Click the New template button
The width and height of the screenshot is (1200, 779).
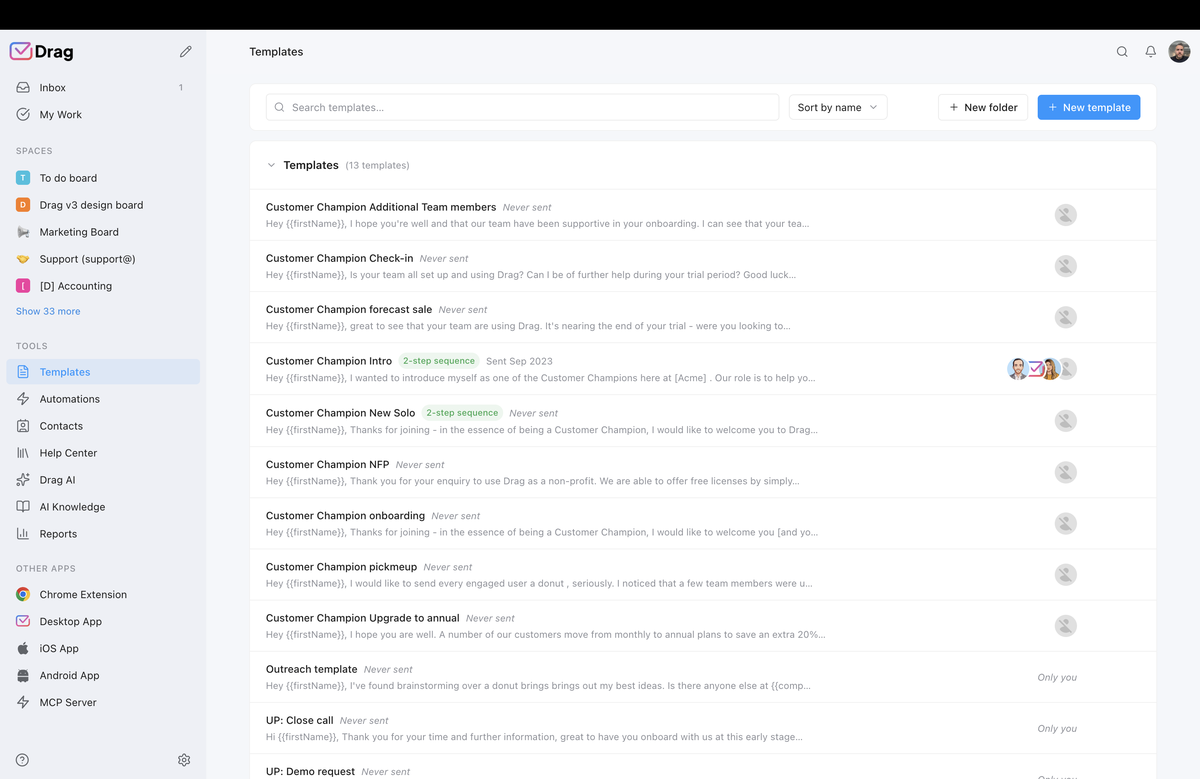[1089, 107]
